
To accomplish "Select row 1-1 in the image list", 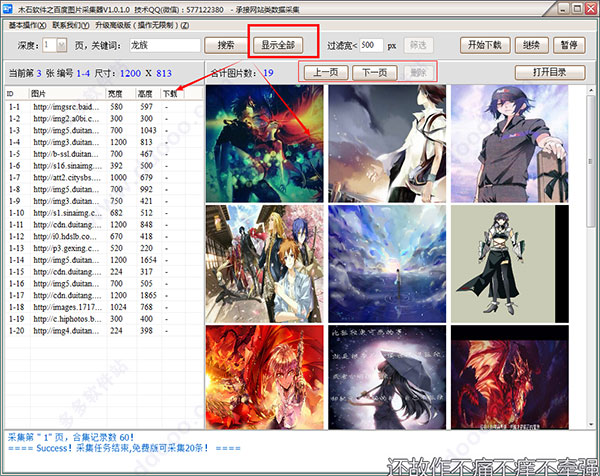I will coord(104,107).
